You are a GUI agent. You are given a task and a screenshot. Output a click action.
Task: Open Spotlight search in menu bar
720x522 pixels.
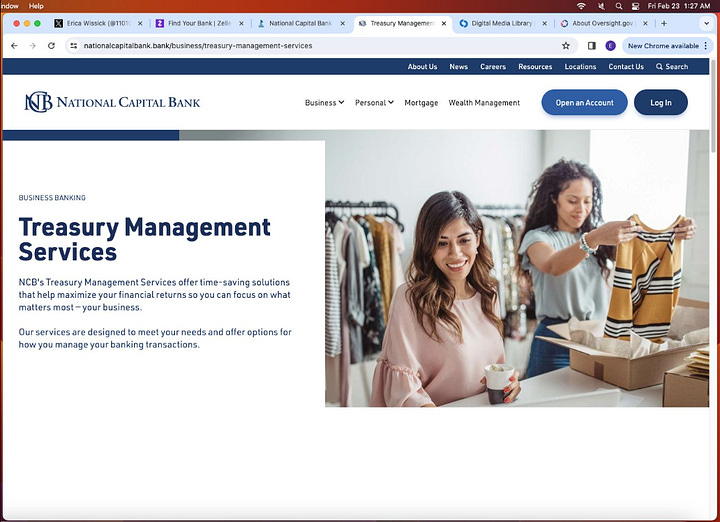pos(619,6)
